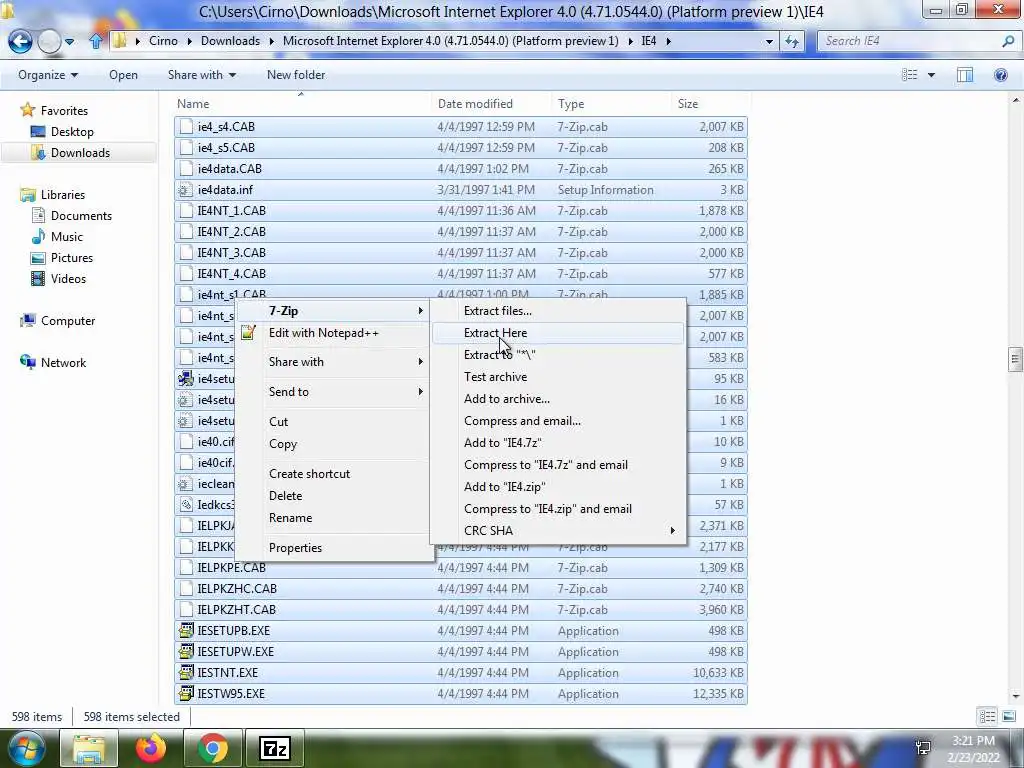Choose Delete from the context menu
Image resolution: width=1024 pixels, height=768 pixels.
point(334,496)
